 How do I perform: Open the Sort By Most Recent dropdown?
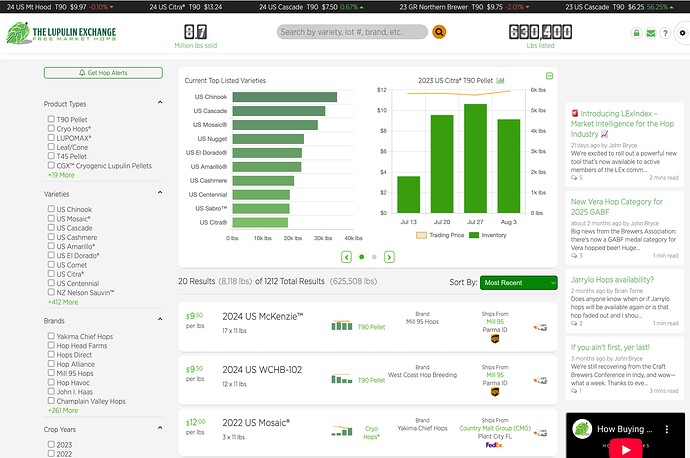(x=518, y=283)
